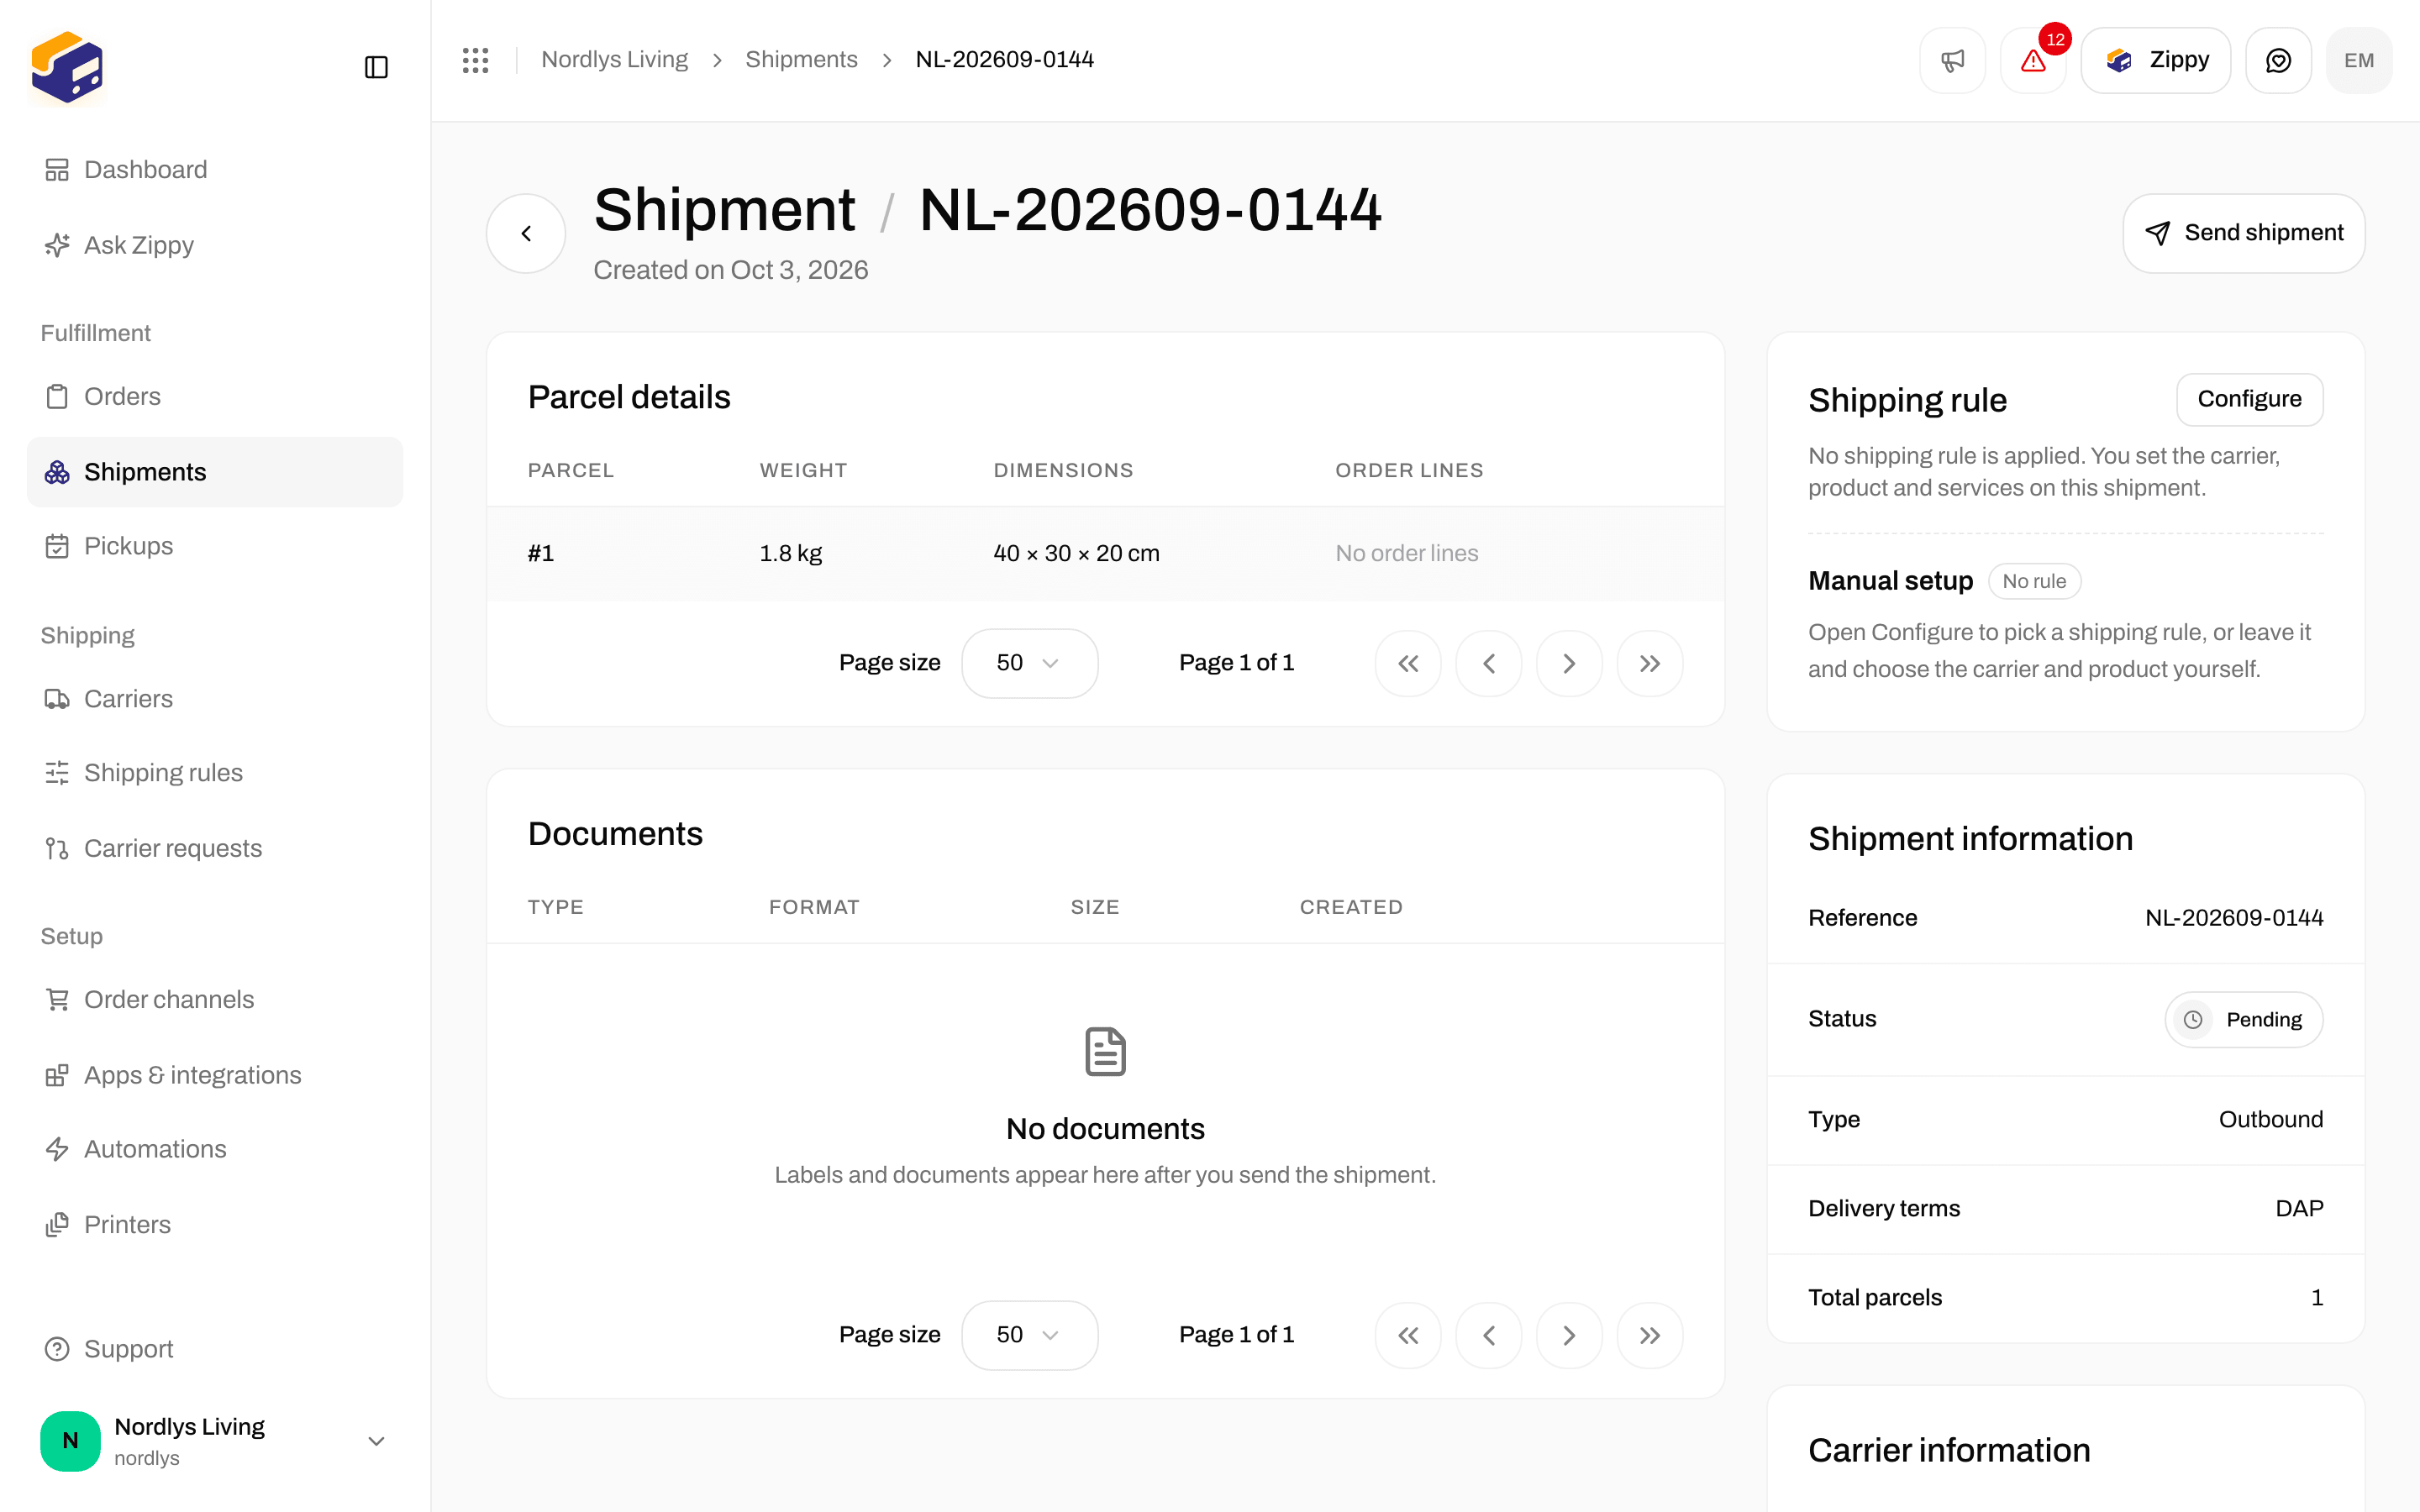Click the No documents file icon

tap(1105, 1051)
